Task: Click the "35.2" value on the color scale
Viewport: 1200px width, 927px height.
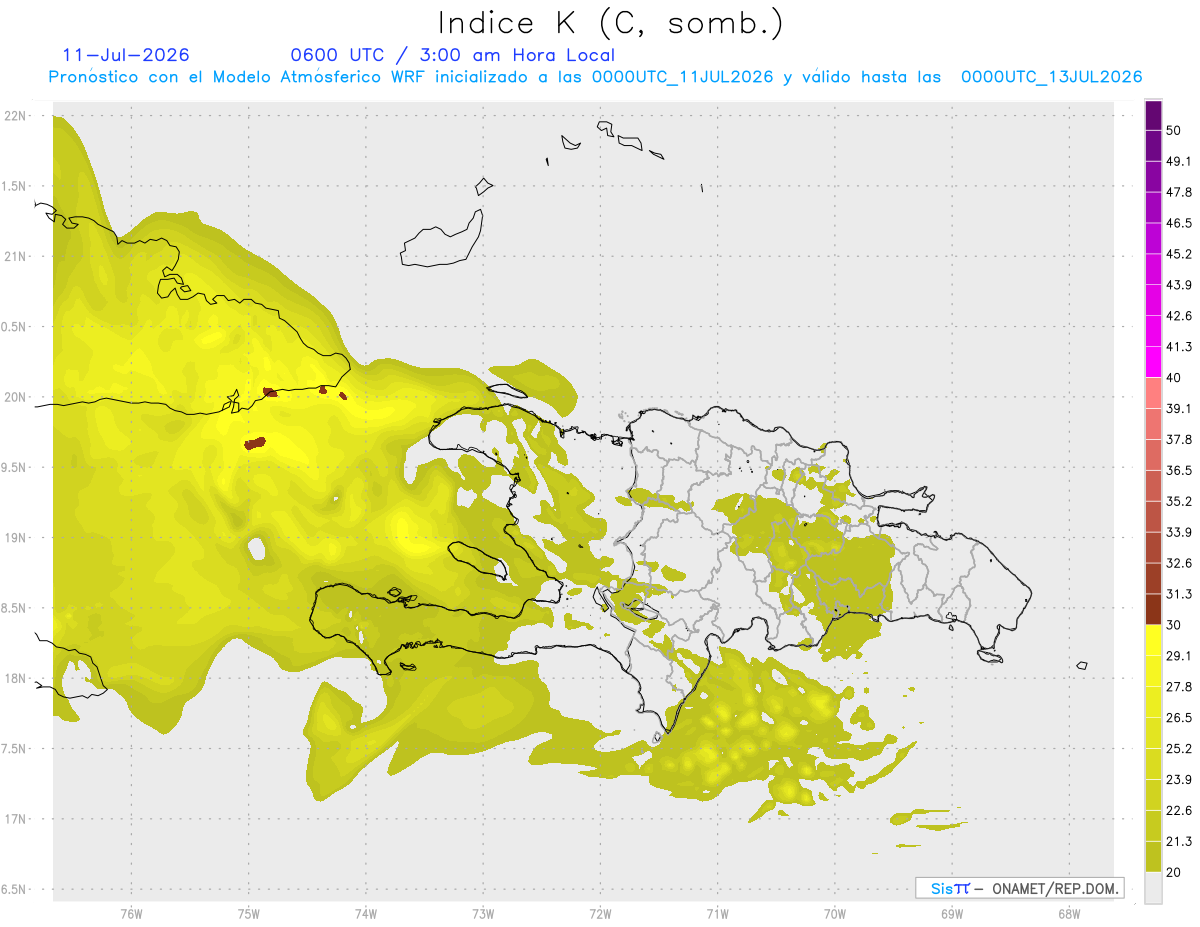Action: (1179, 501)
